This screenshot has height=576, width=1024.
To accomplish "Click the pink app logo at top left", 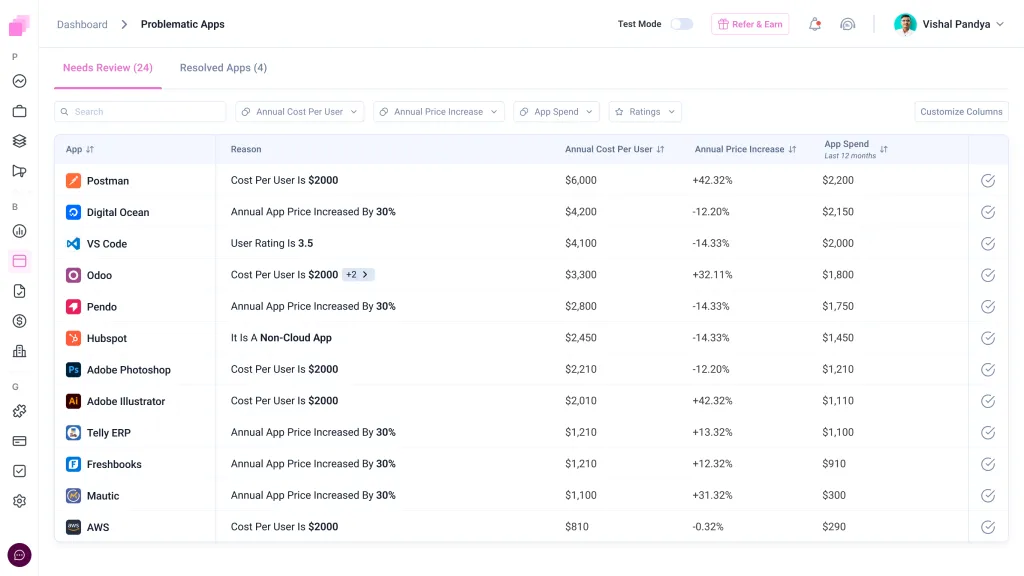I will (x=19, y=25).
